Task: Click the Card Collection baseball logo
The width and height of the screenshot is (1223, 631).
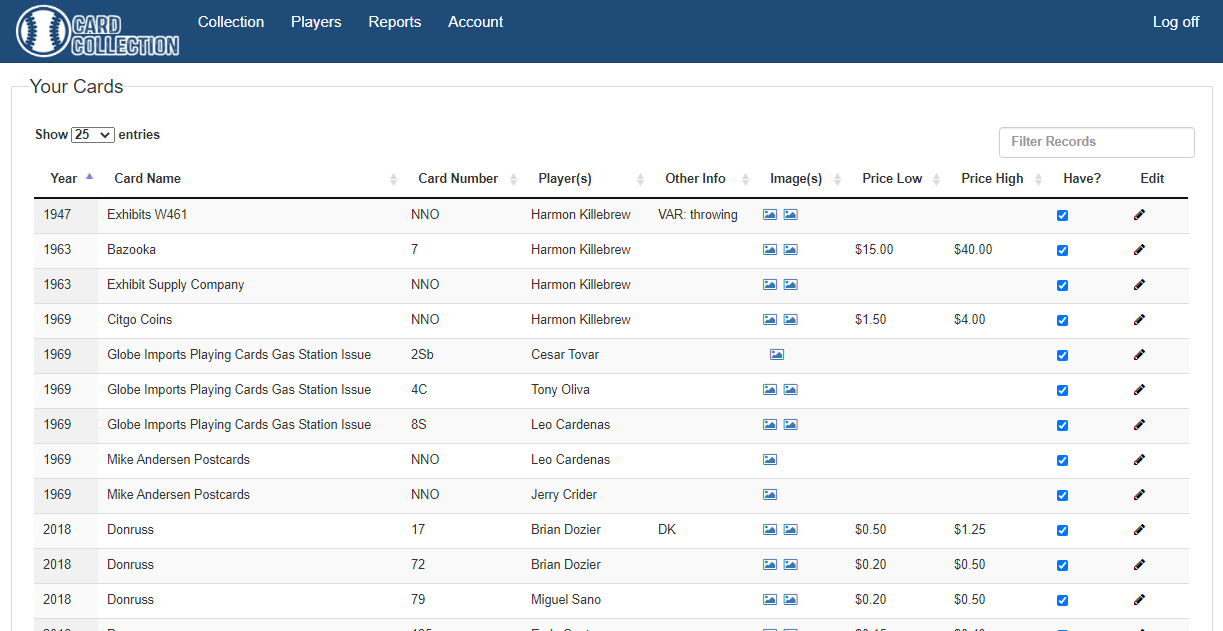Action: 97,32
